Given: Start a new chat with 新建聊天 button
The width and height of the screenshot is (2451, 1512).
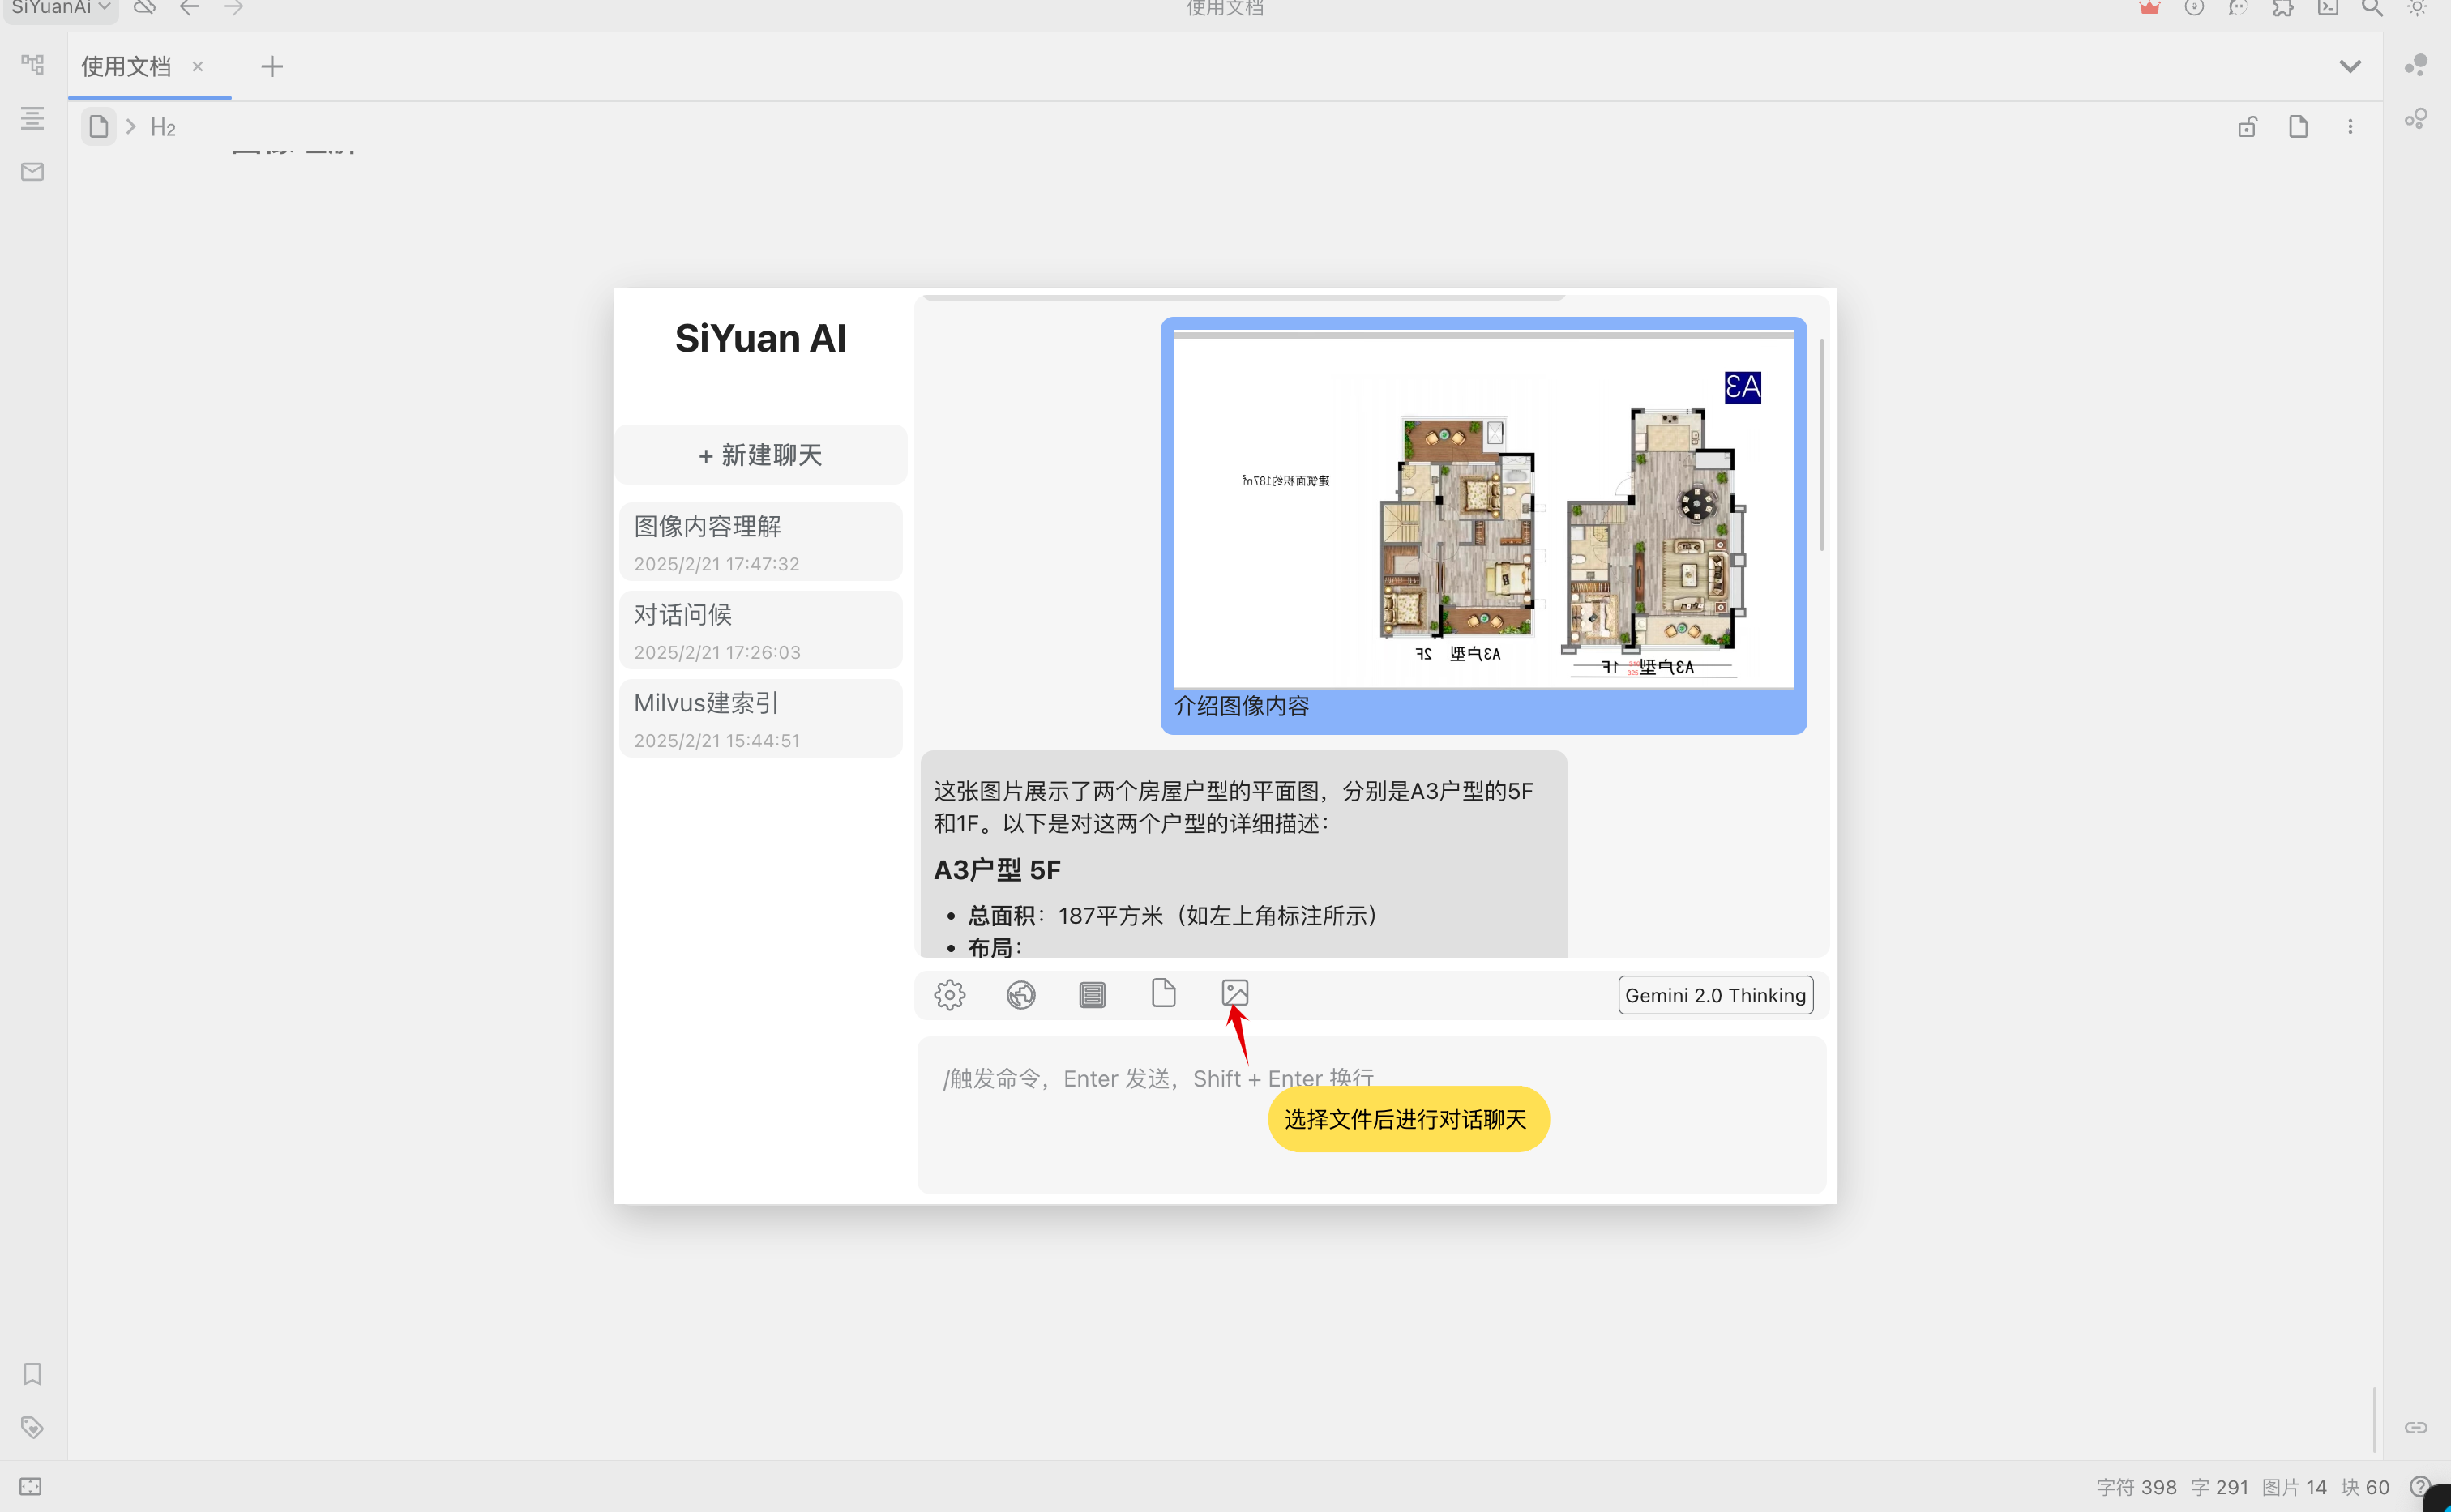Looking at the screenshot, I should pos(760,455).
